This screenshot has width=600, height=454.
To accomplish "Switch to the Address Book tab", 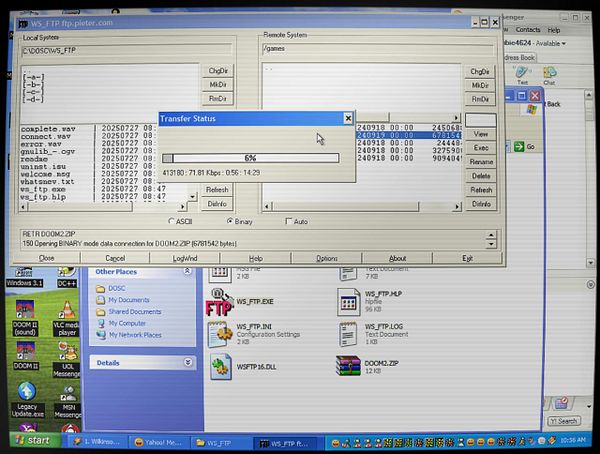I will click(519, 57).
